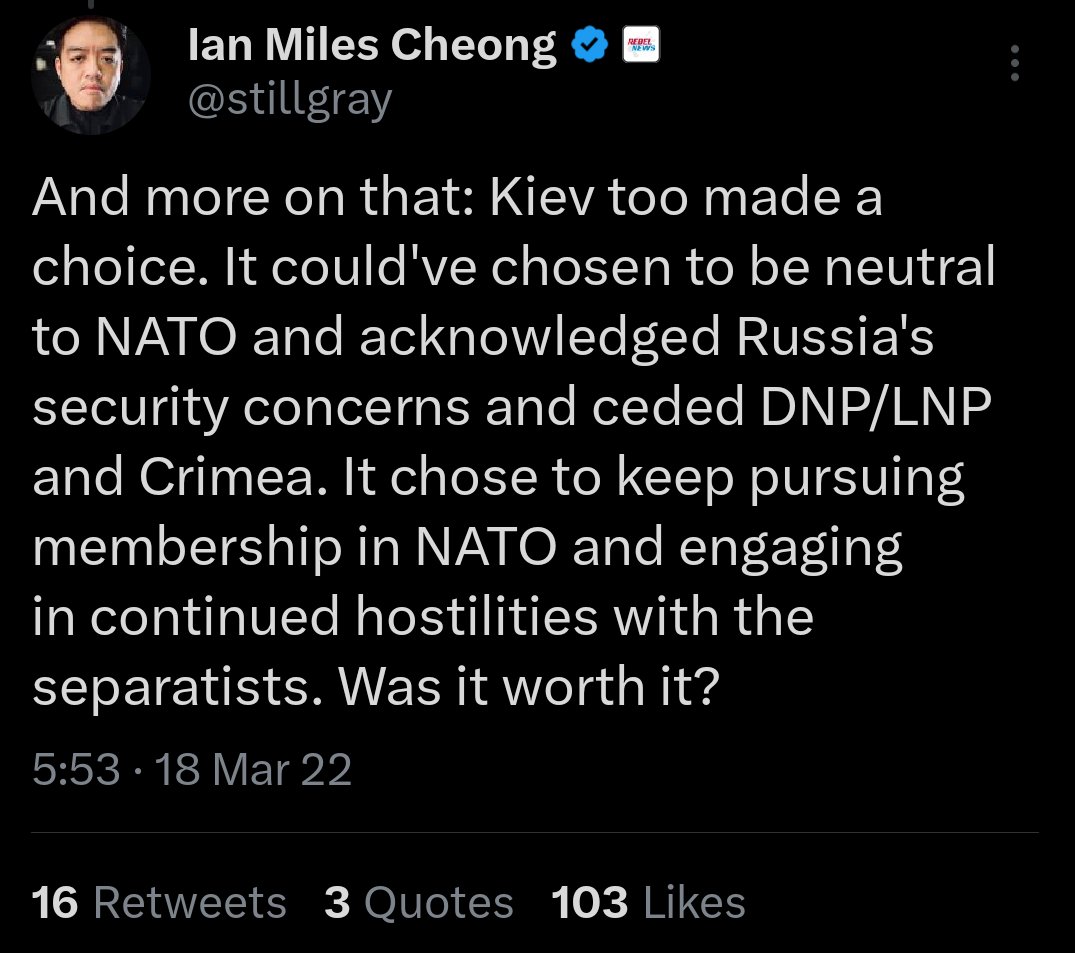View the 16 Retweets list

coord(158,902)
